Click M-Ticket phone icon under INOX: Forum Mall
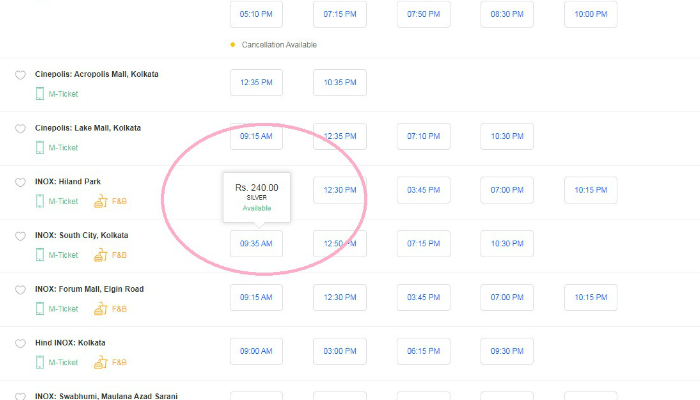 40,308
